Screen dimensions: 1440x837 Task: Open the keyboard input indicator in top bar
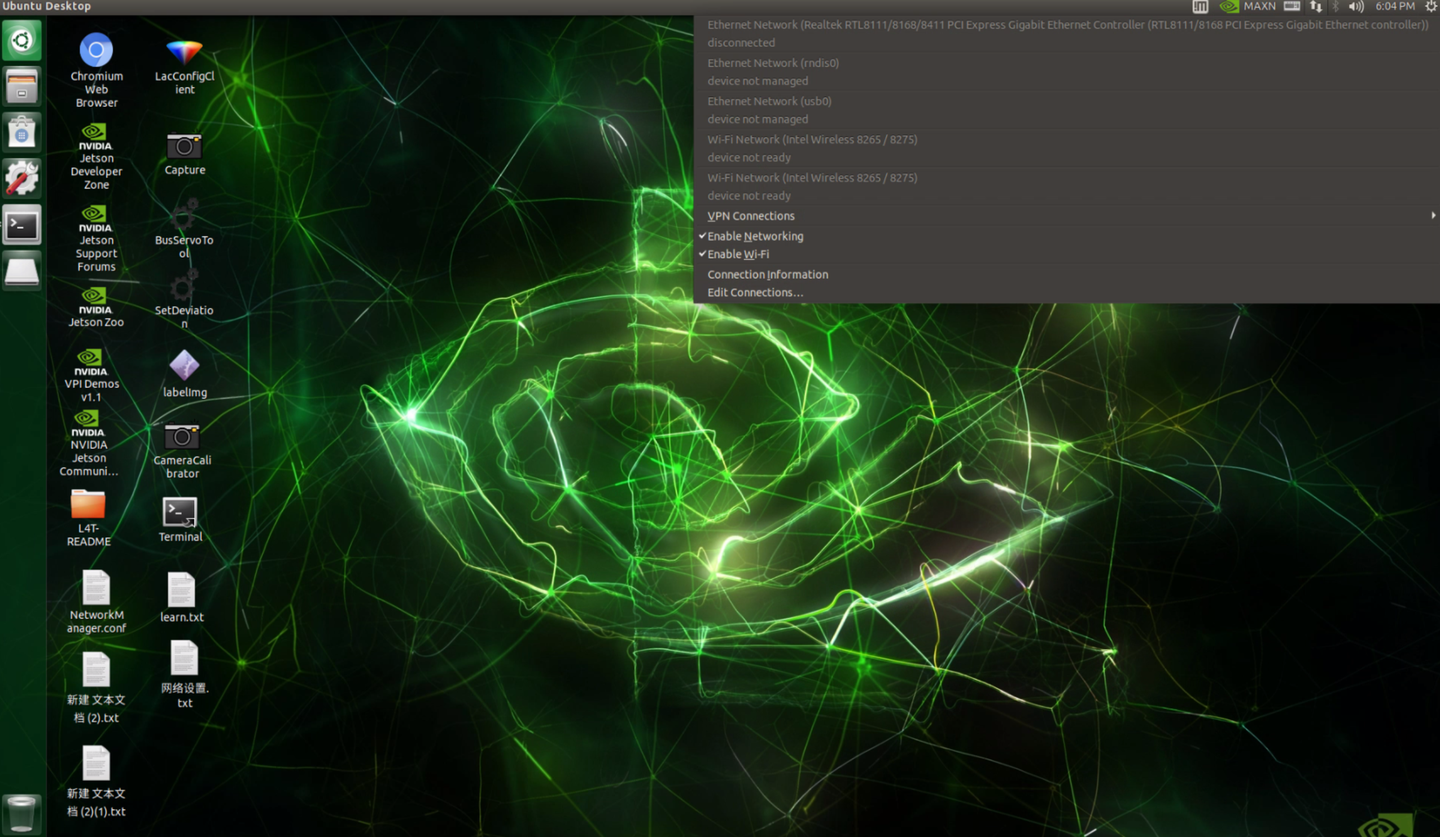click(1292, 7)
